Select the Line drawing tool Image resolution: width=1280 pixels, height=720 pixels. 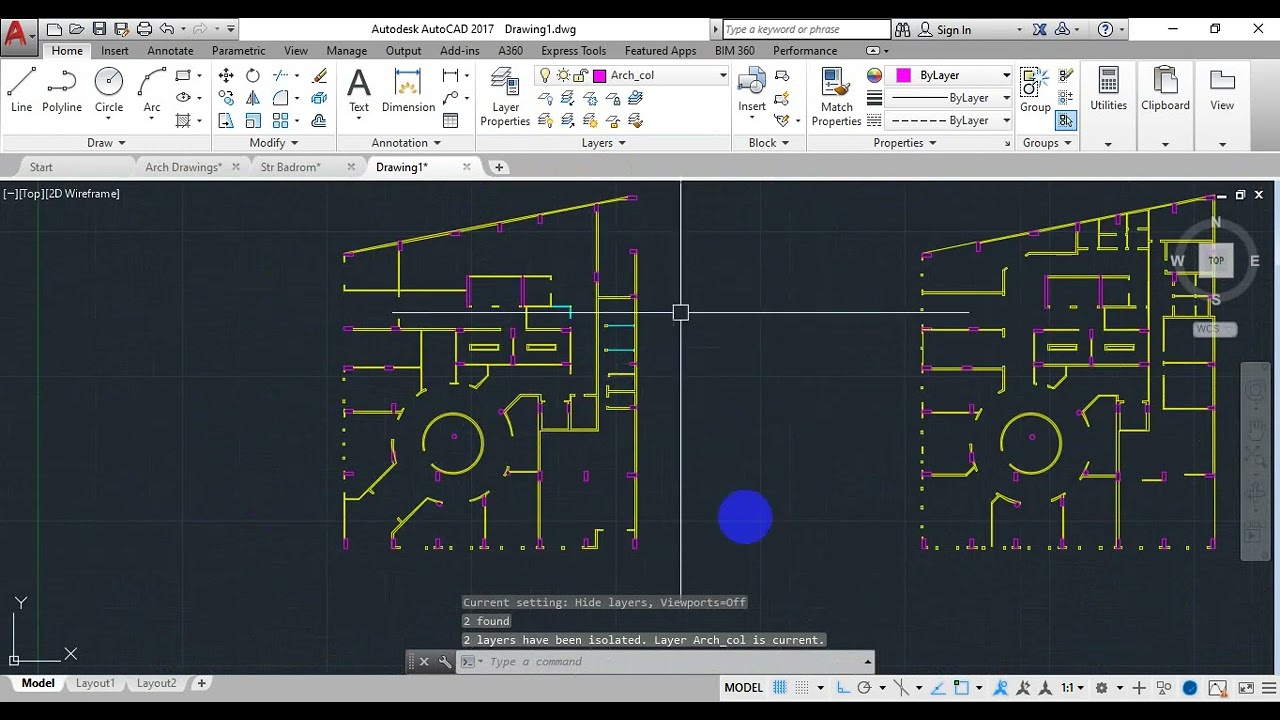[21, 90]
